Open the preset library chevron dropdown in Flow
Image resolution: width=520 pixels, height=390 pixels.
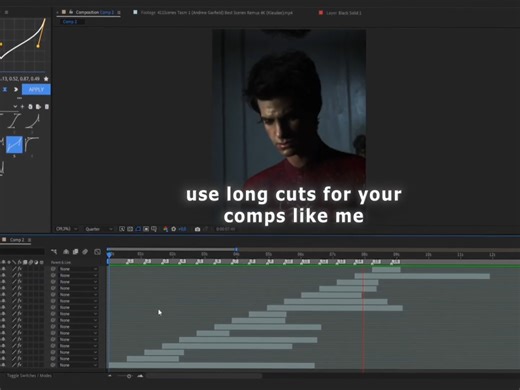(15, 107)
